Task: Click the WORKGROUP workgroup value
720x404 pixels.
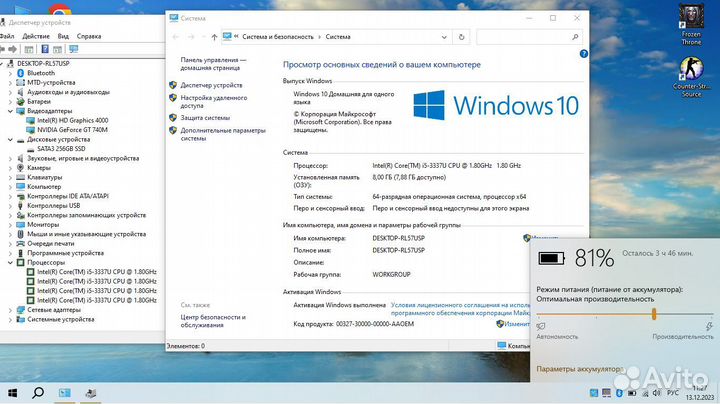Action: click(391, 275)
